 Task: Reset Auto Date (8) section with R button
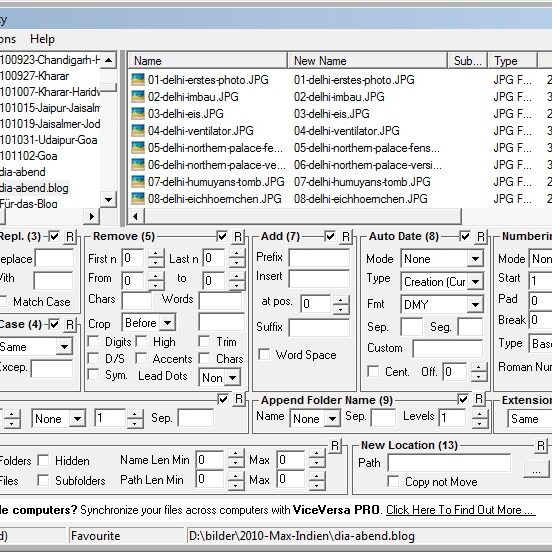[481, 237]
